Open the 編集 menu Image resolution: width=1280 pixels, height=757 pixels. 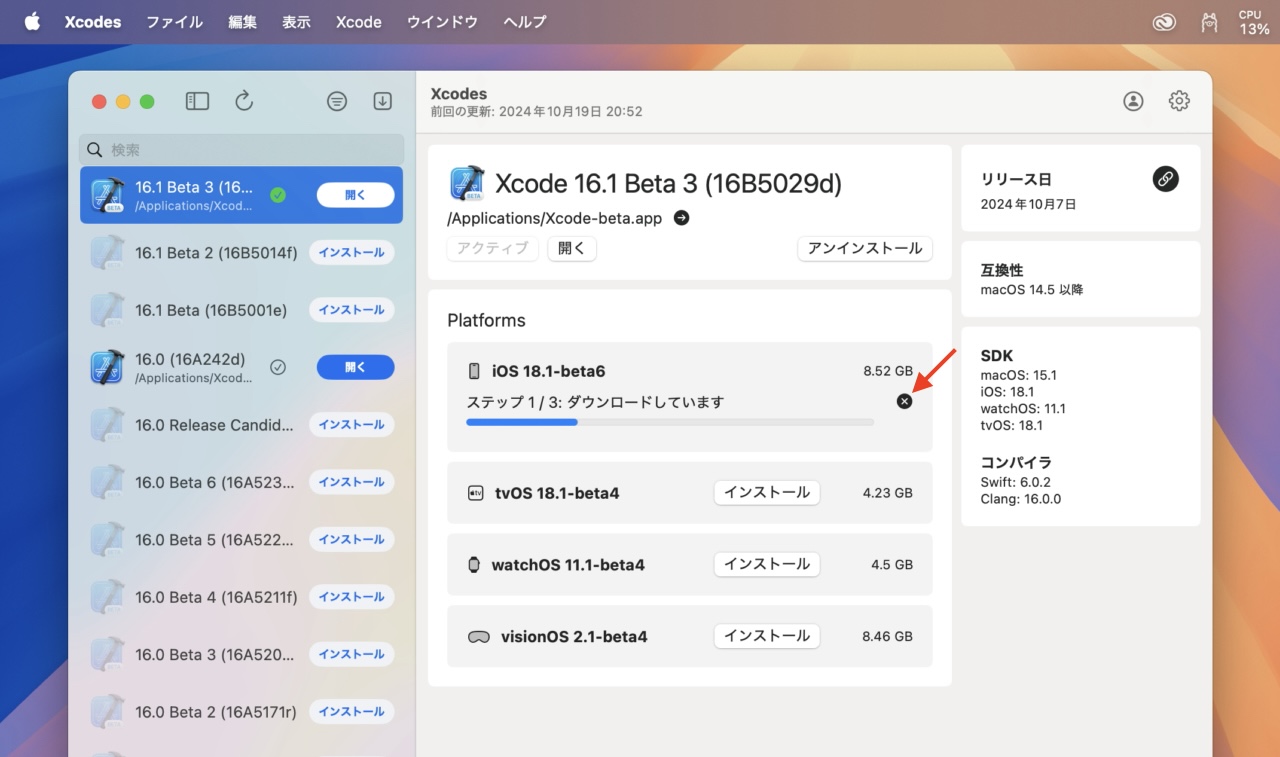[242, 22]
